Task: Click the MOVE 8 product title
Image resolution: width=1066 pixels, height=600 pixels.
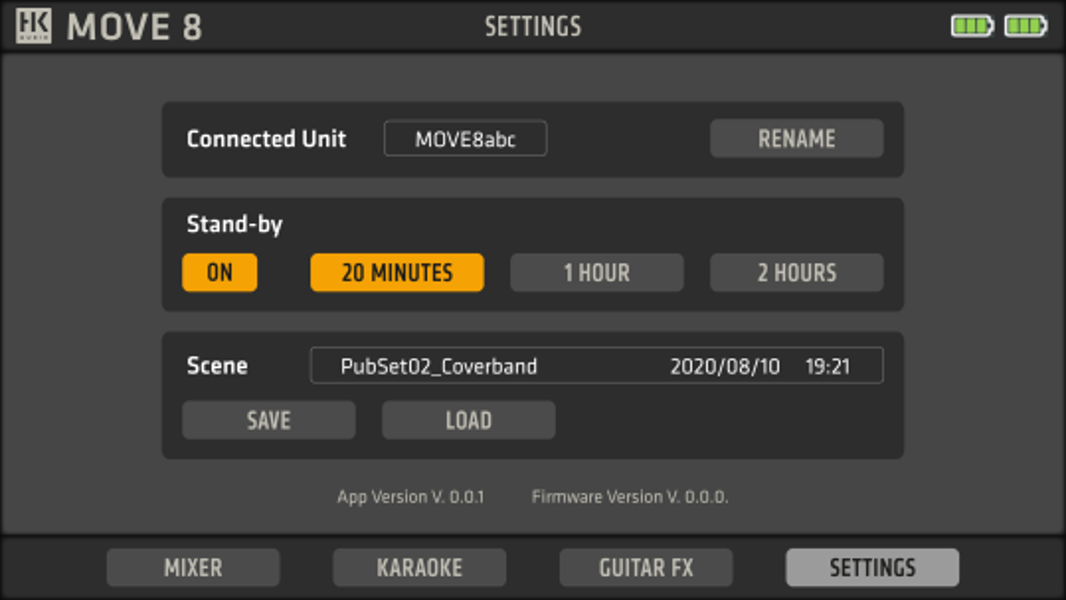Action: pyautogui.click(x=134, y=27)
